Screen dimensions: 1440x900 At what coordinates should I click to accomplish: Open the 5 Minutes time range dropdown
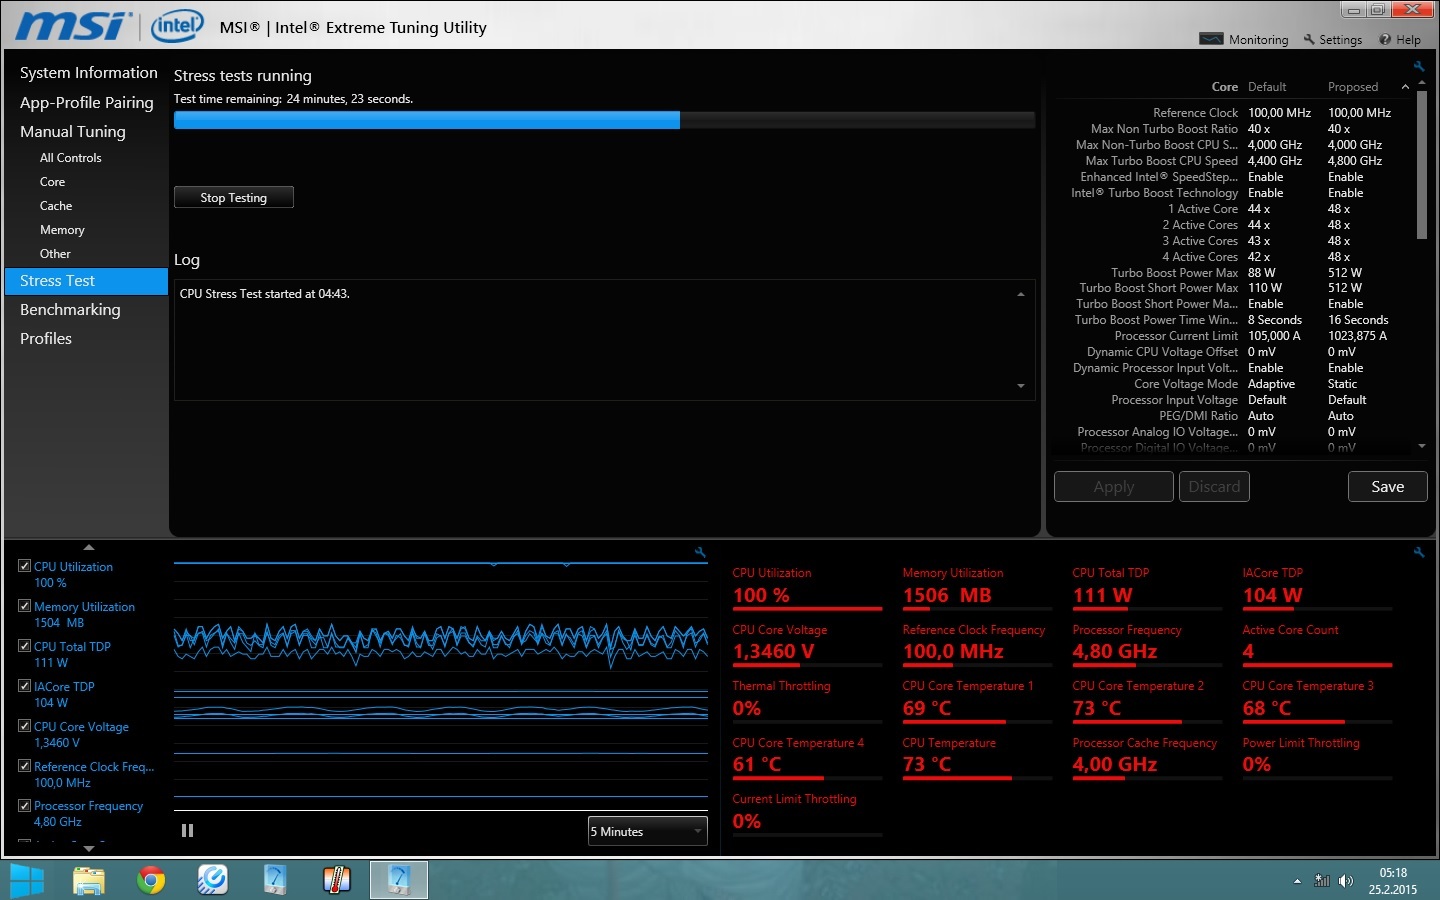(648, 831)
